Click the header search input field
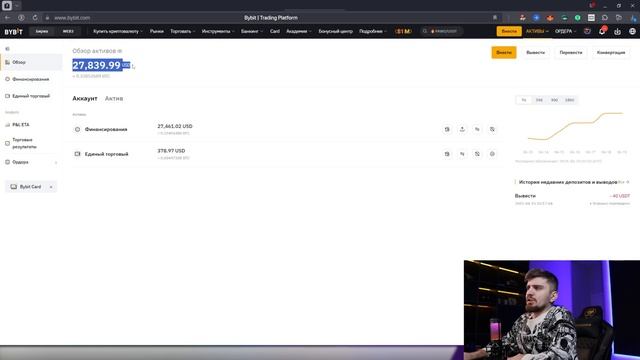This screenshot has height=360, width=640. pos(442,31)
